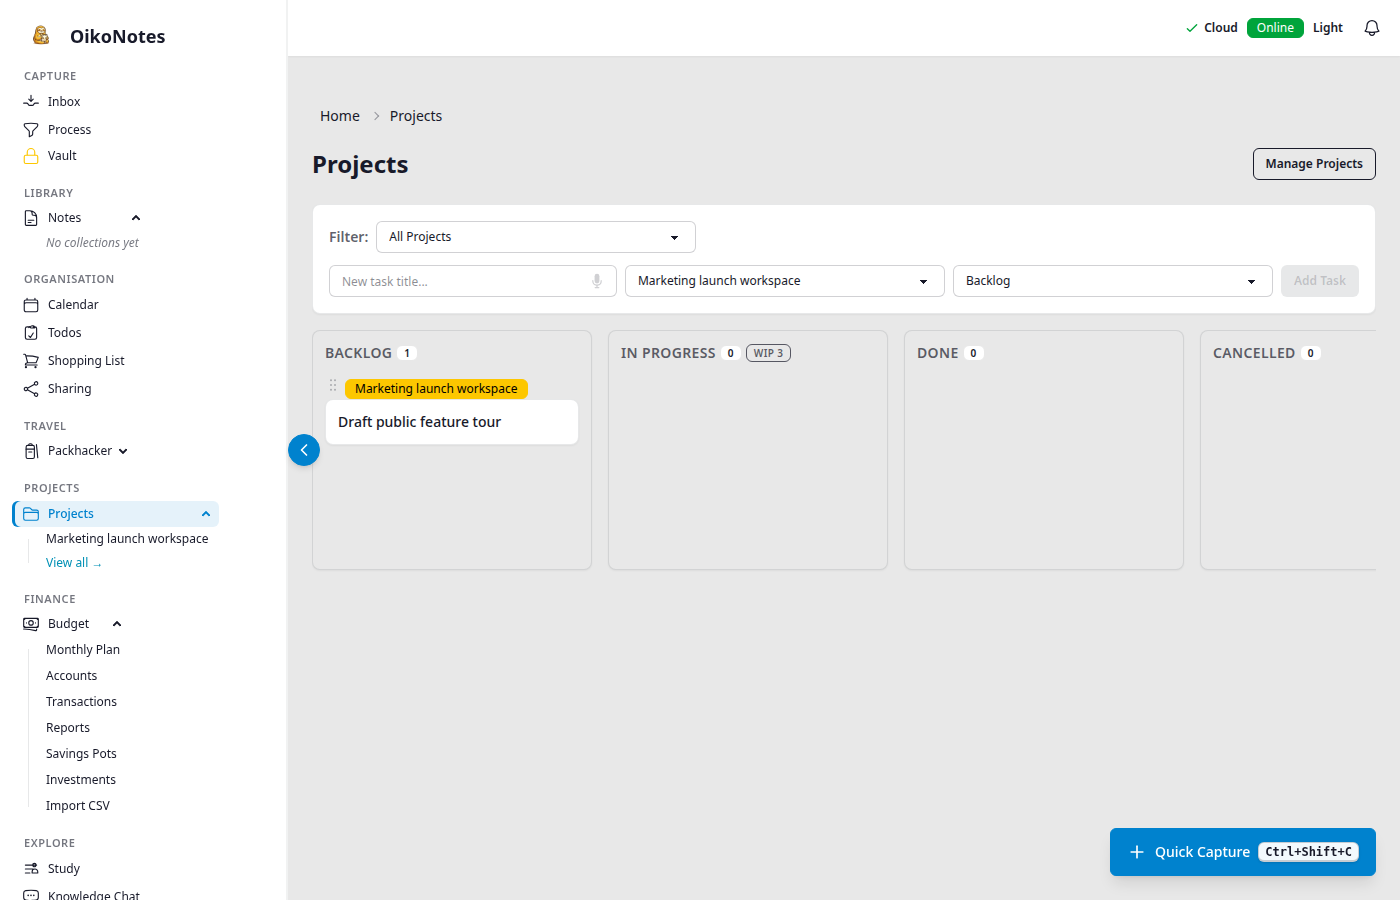This screenshot has width=1400, height=900.
Task: Click the WIP 3 limit badge
Action: tap(768, 353)
